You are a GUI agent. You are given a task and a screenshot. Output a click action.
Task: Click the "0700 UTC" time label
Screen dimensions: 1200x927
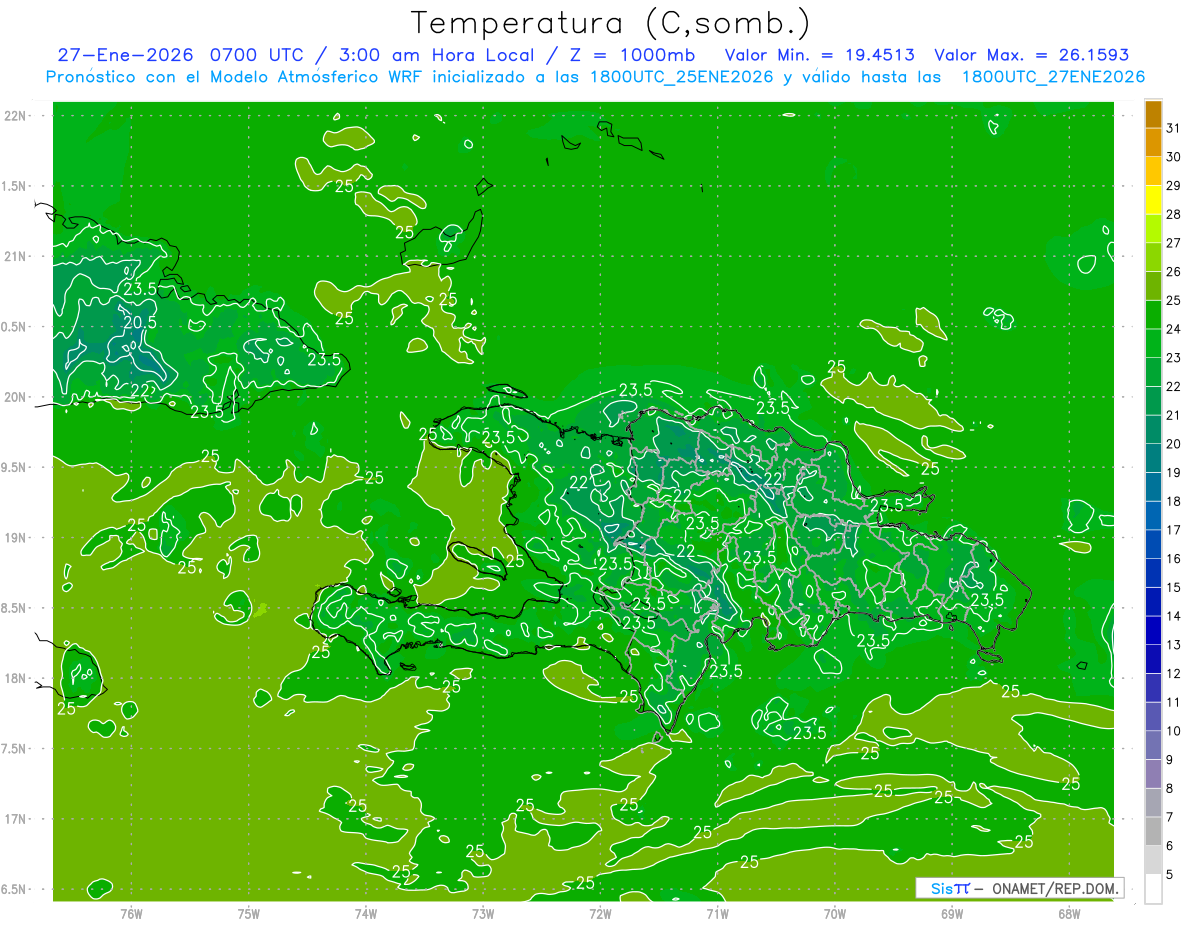click(259, 55)
